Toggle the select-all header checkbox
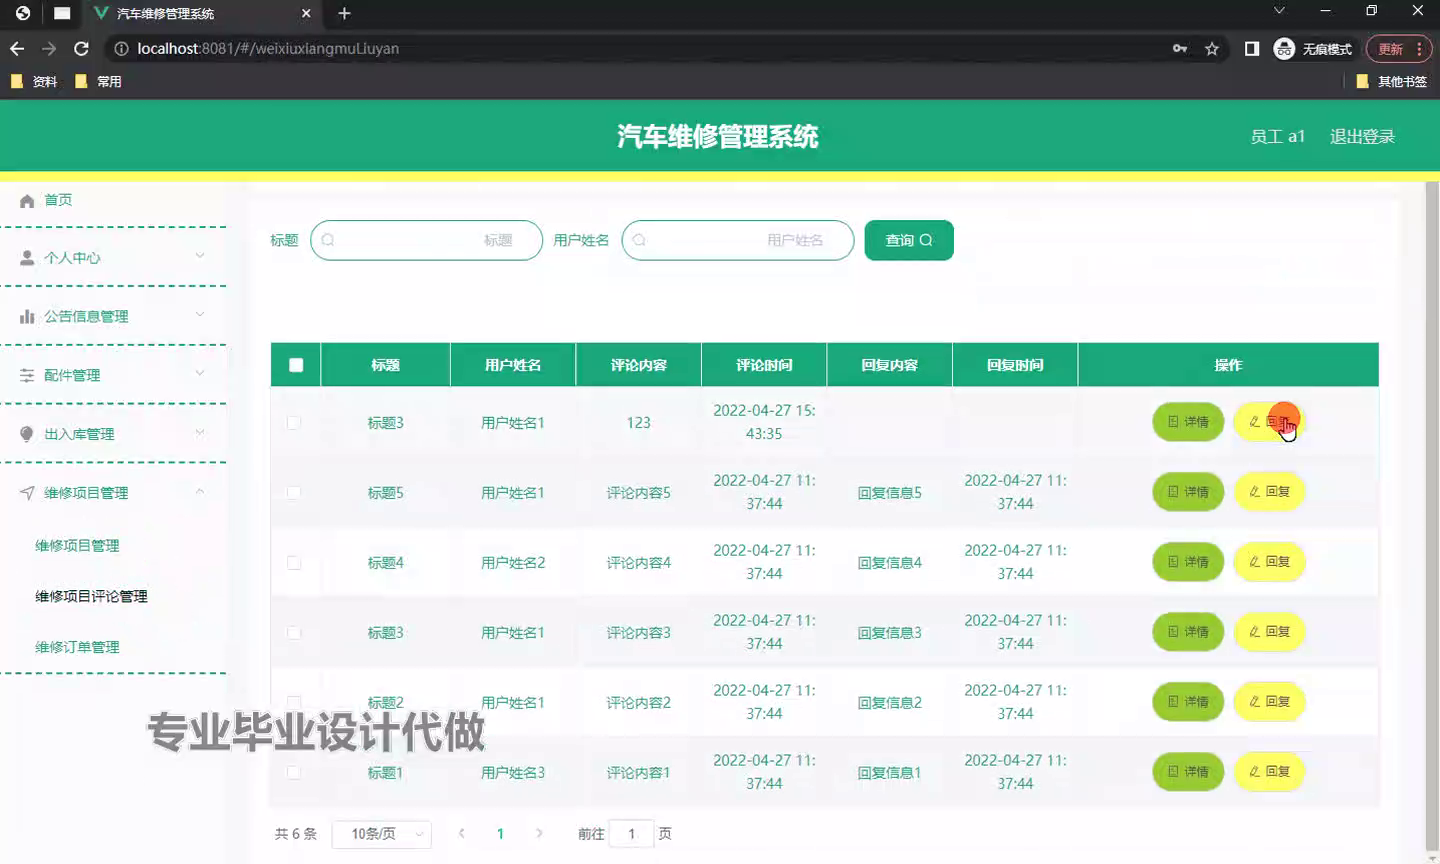This screenshot has width=1440, height=864. pos(296,365)
